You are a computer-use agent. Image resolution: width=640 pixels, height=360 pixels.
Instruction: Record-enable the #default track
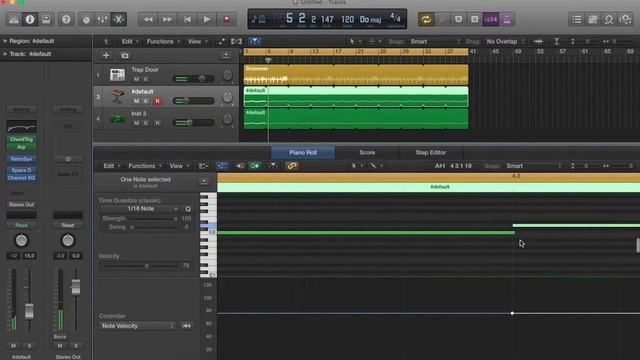tap(158, 101)
